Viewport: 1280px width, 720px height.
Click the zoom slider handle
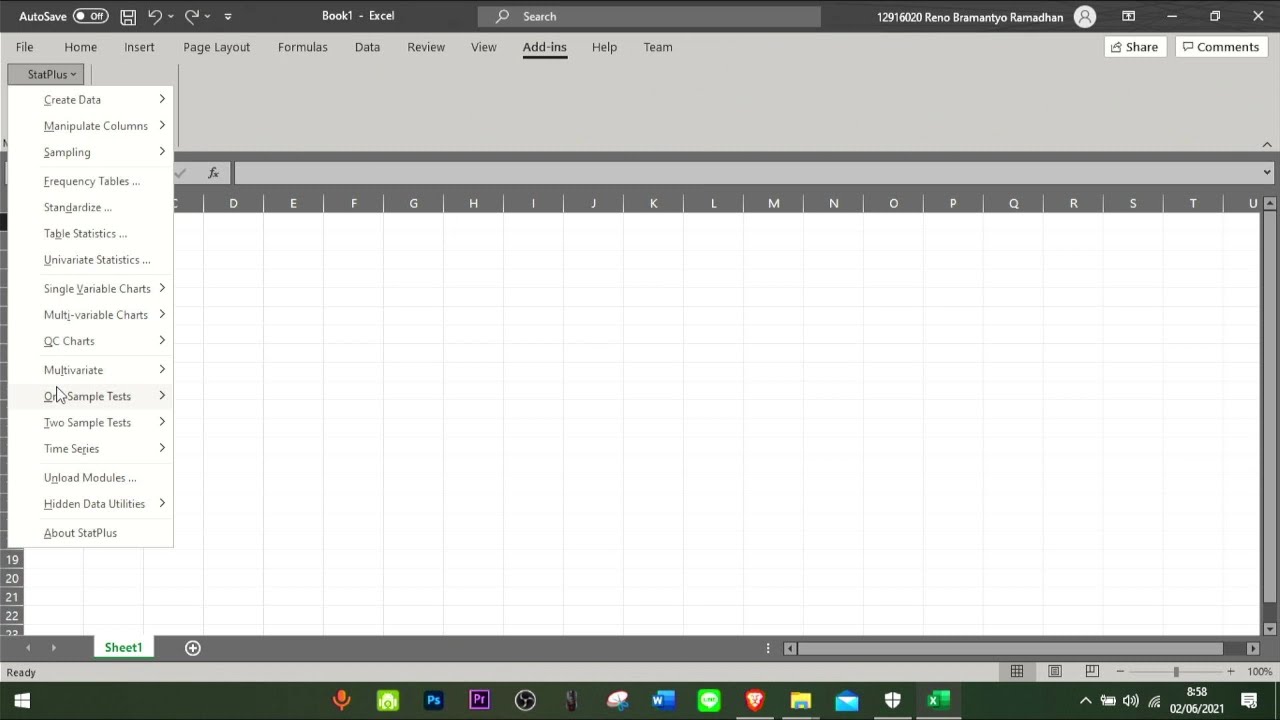(1176, 672)
